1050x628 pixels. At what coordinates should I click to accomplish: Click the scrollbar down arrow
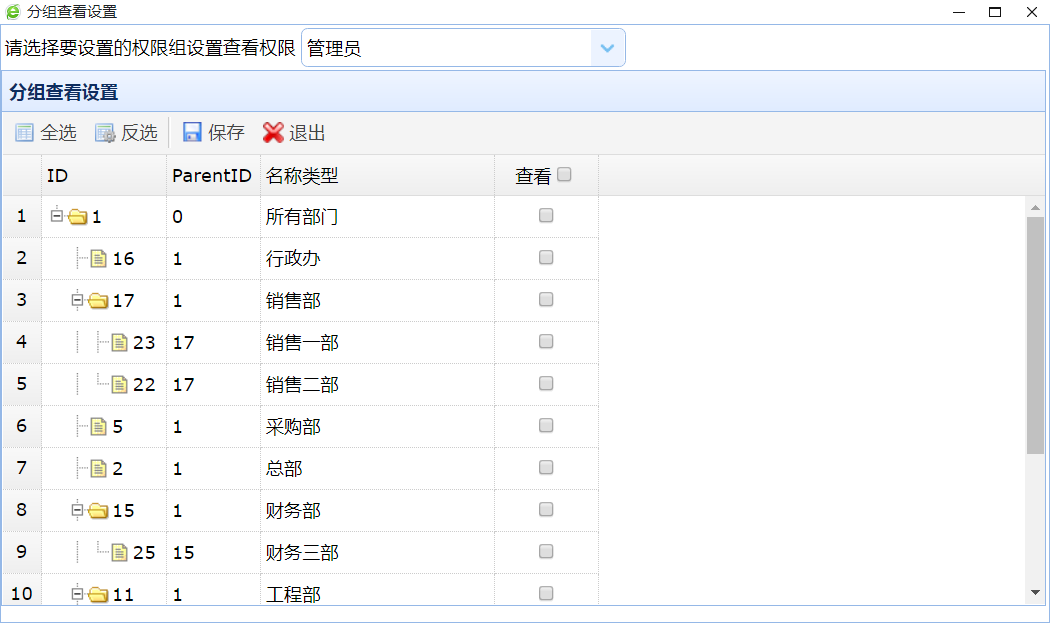pos(1035,593)
